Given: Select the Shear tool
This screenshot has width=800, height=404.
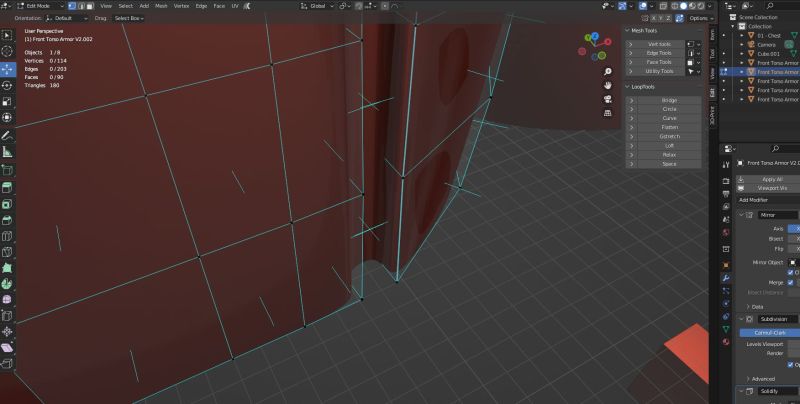Looking at the screenshot, I should (7, 347).
